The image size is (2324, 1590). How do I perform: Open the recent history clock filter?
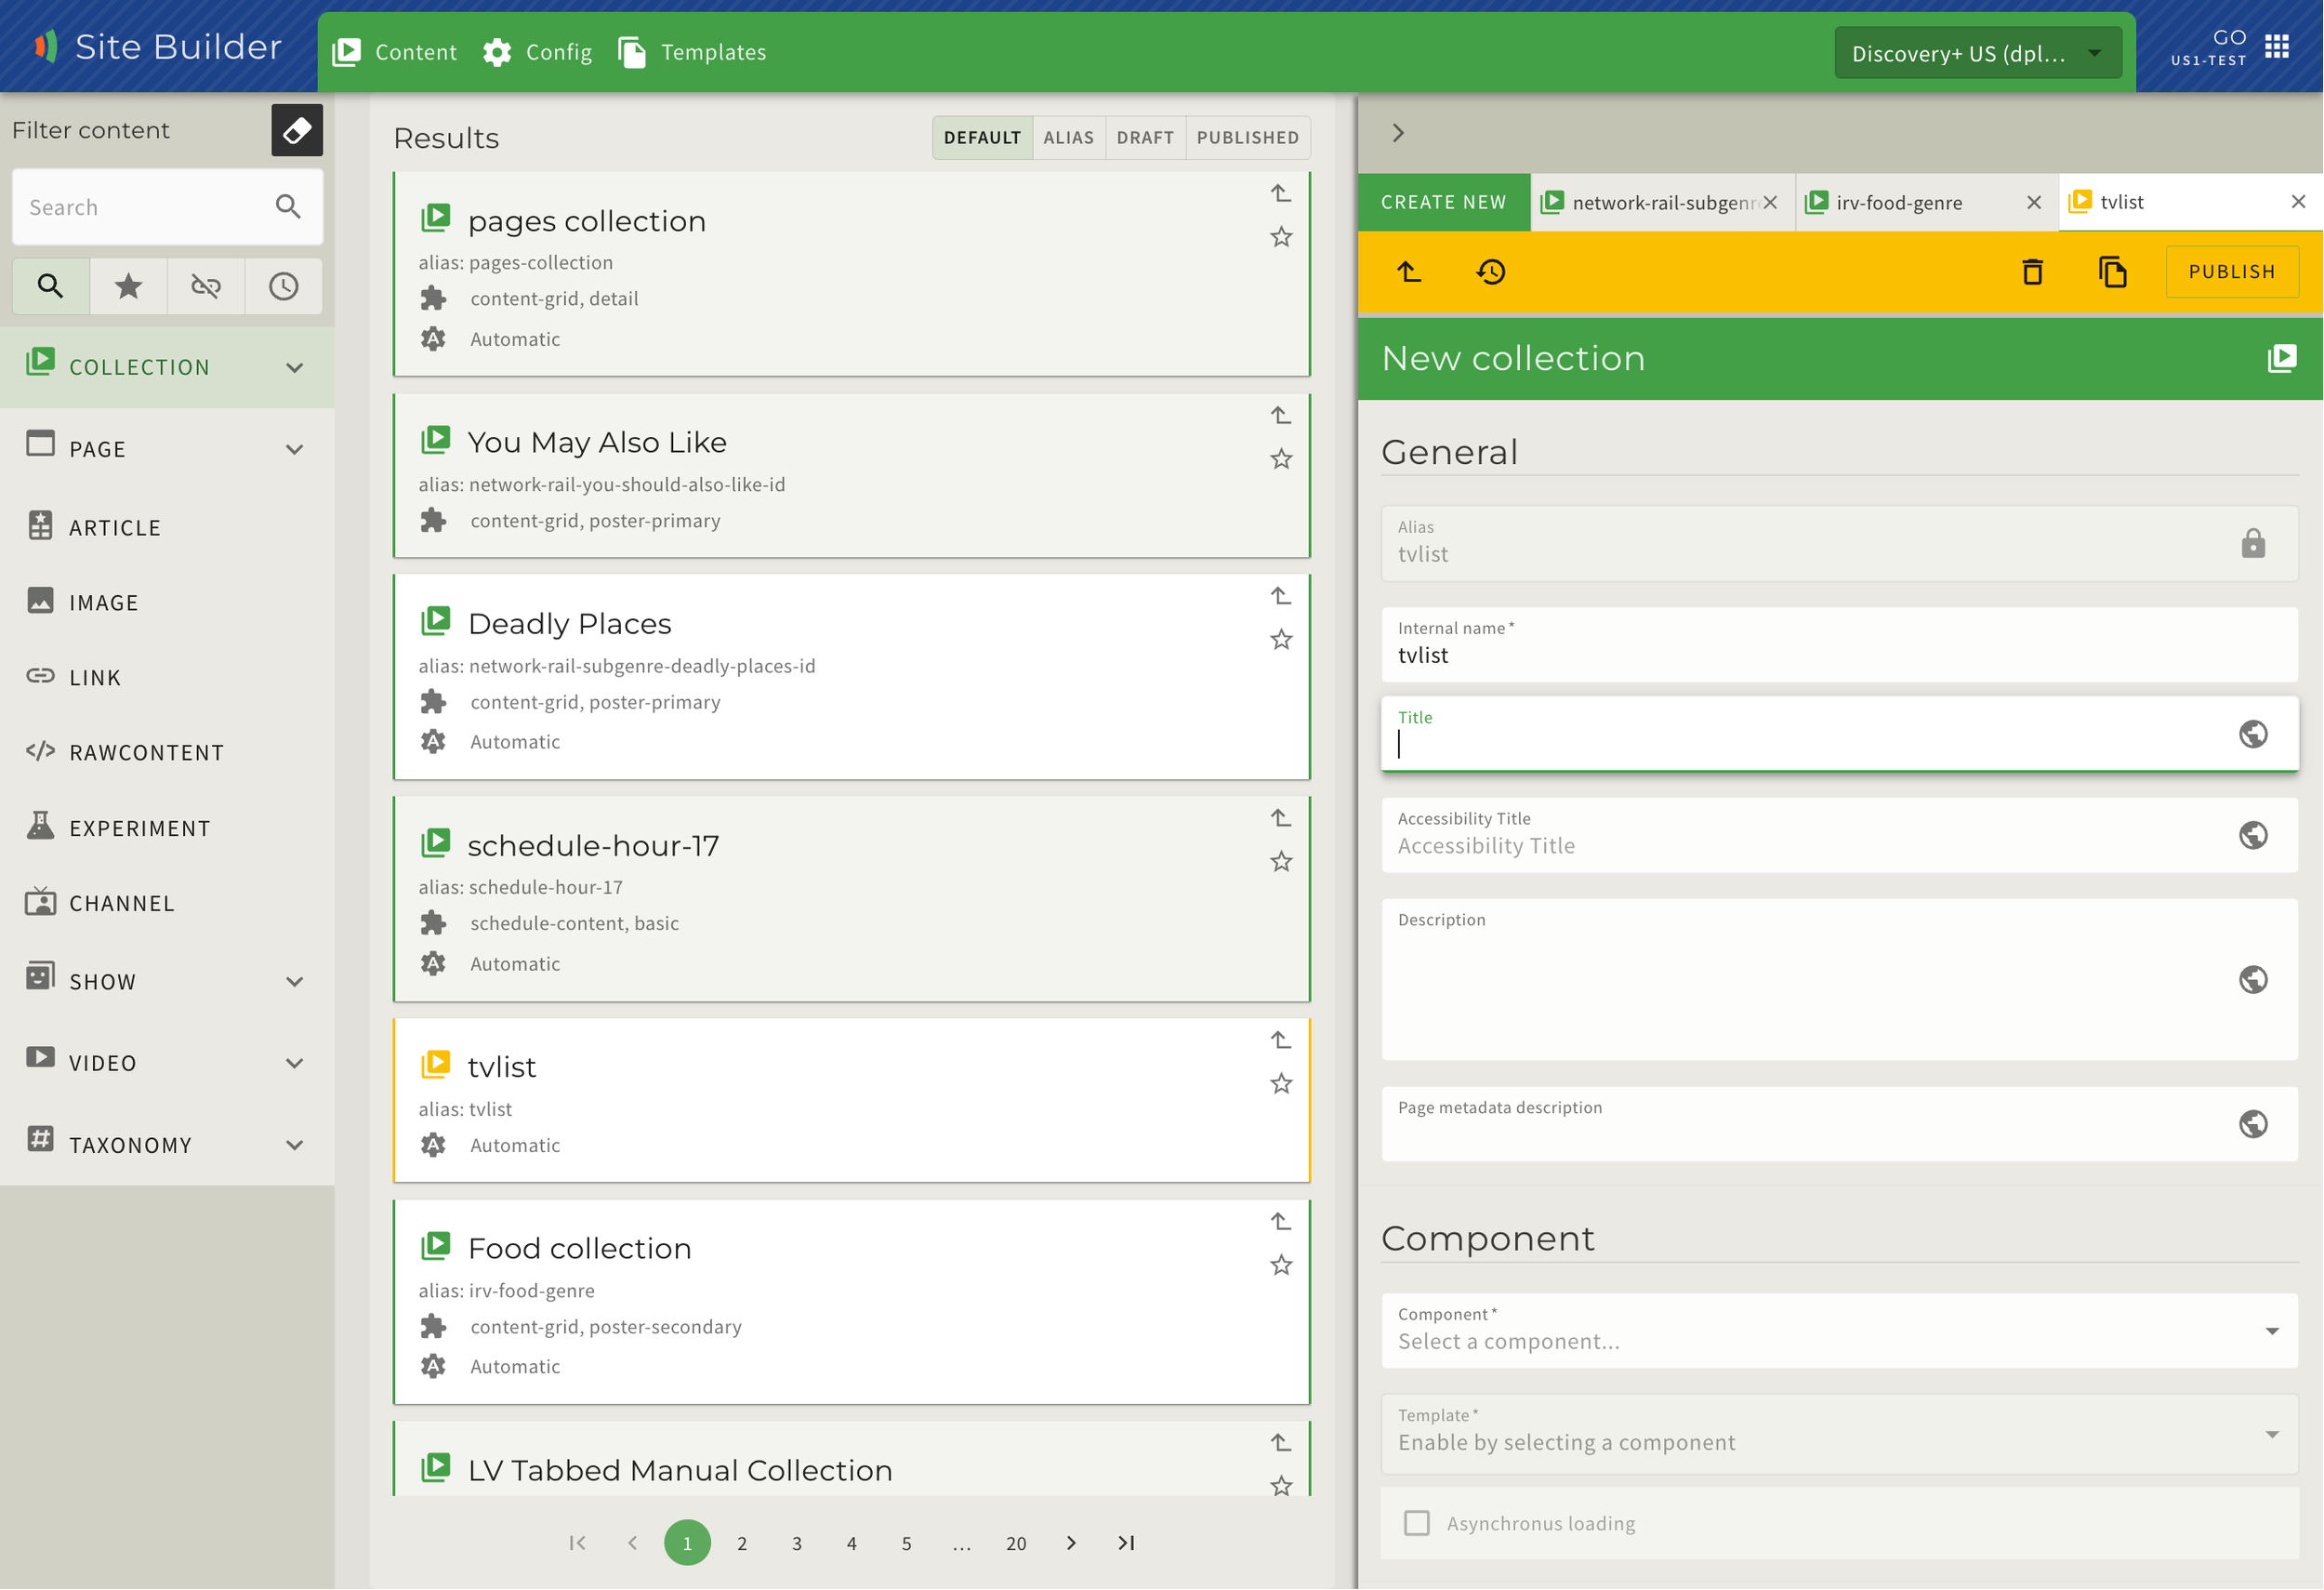pos(283,287)
